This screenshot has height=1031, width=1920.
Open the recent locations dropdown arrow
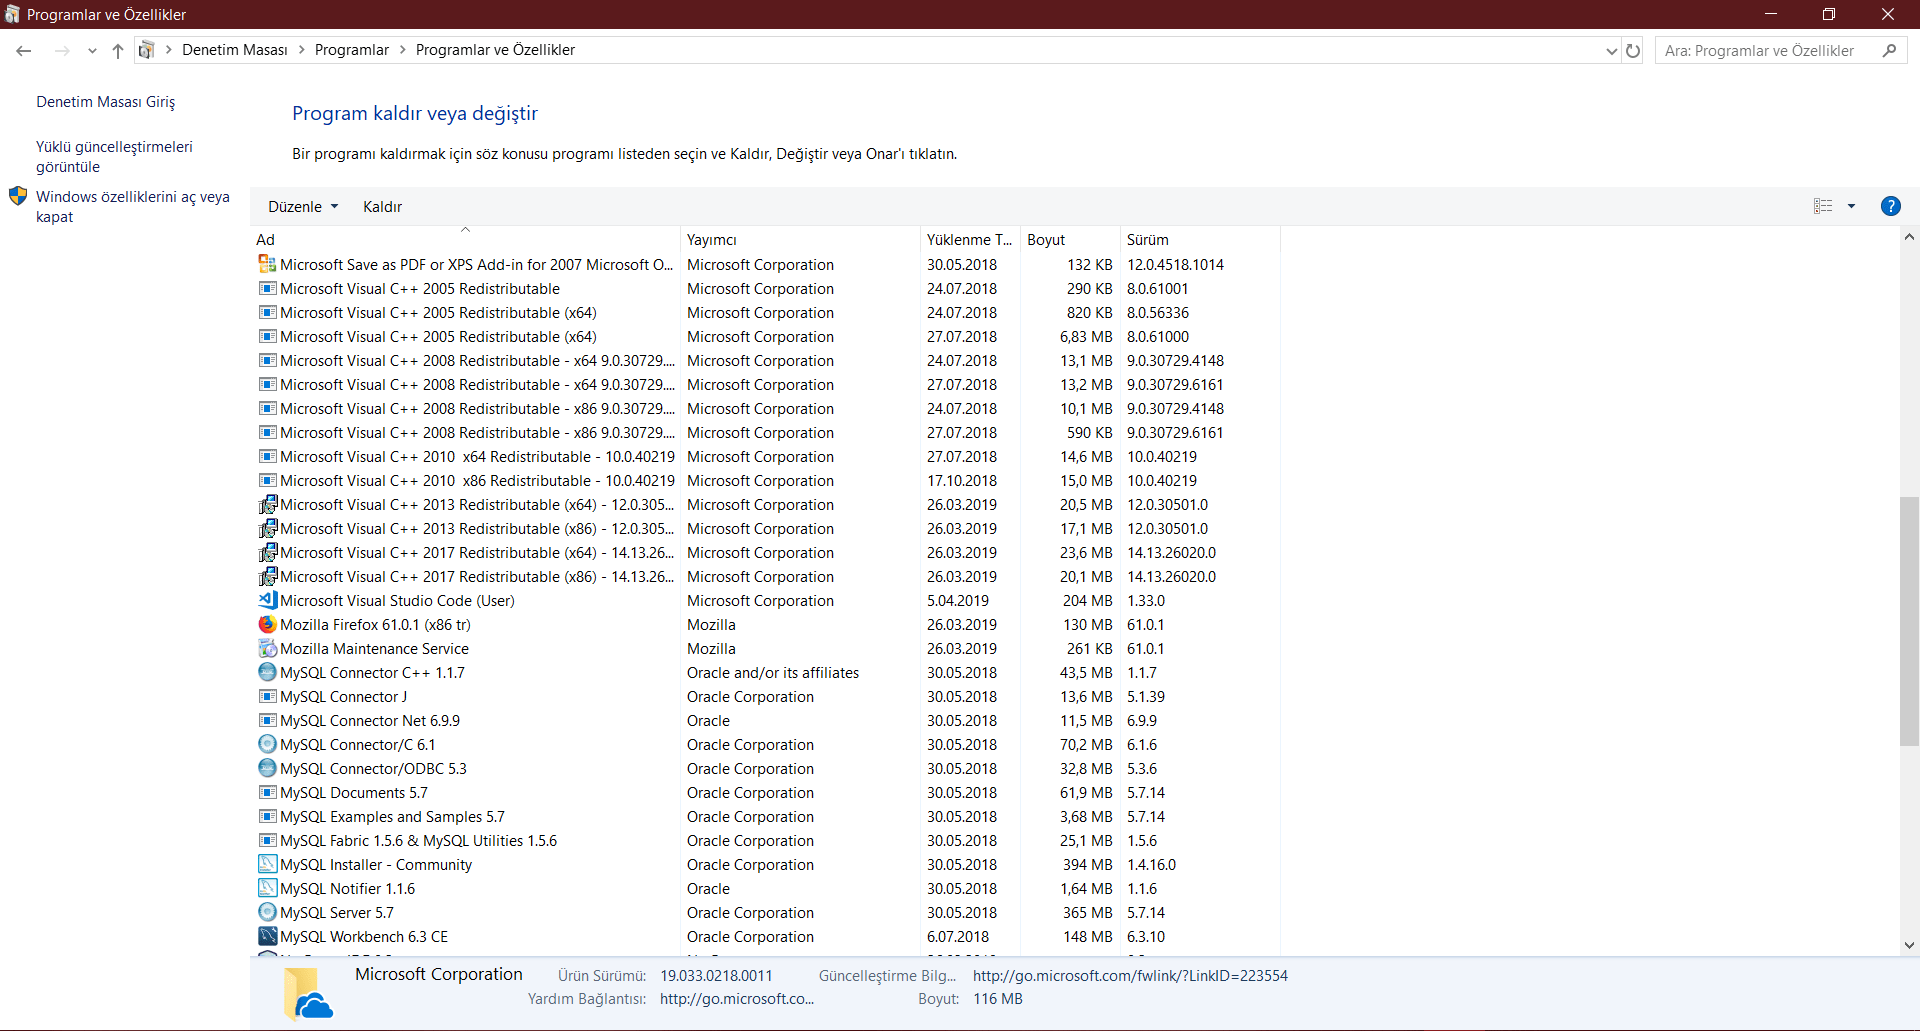92,50
